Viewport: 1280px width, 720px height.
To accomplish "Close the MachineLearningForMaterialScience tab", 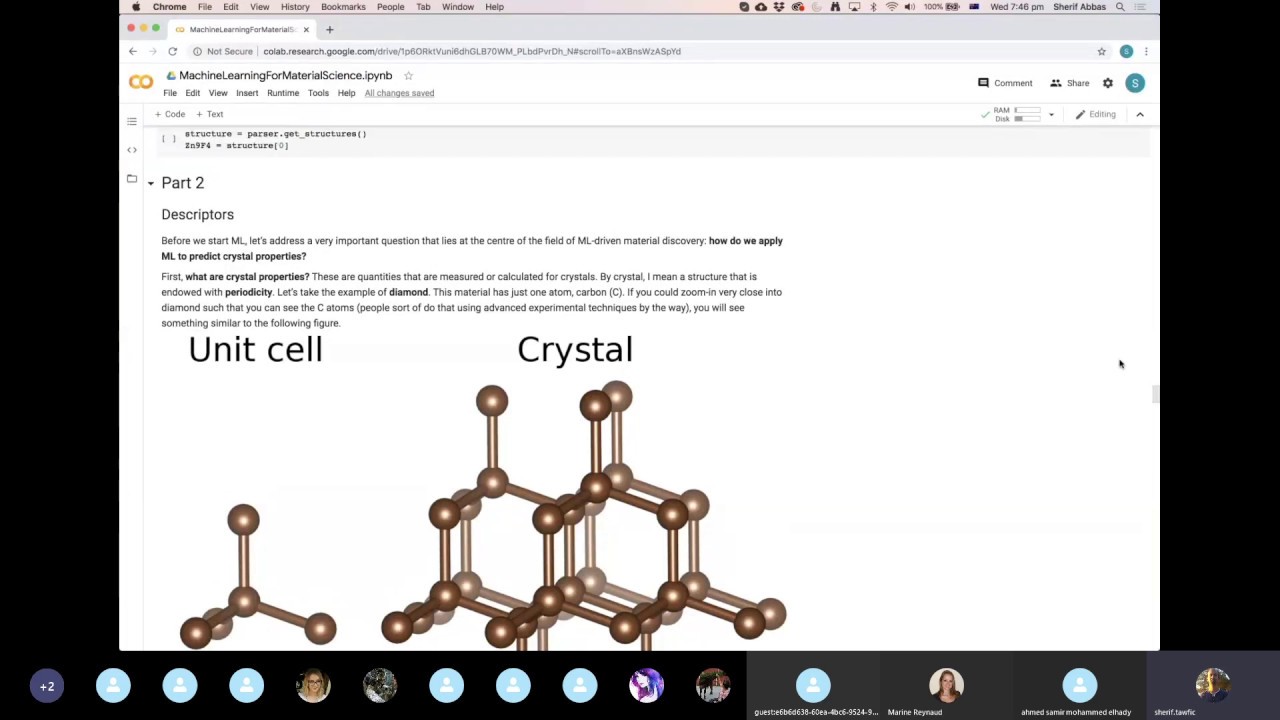I will 306,29.
